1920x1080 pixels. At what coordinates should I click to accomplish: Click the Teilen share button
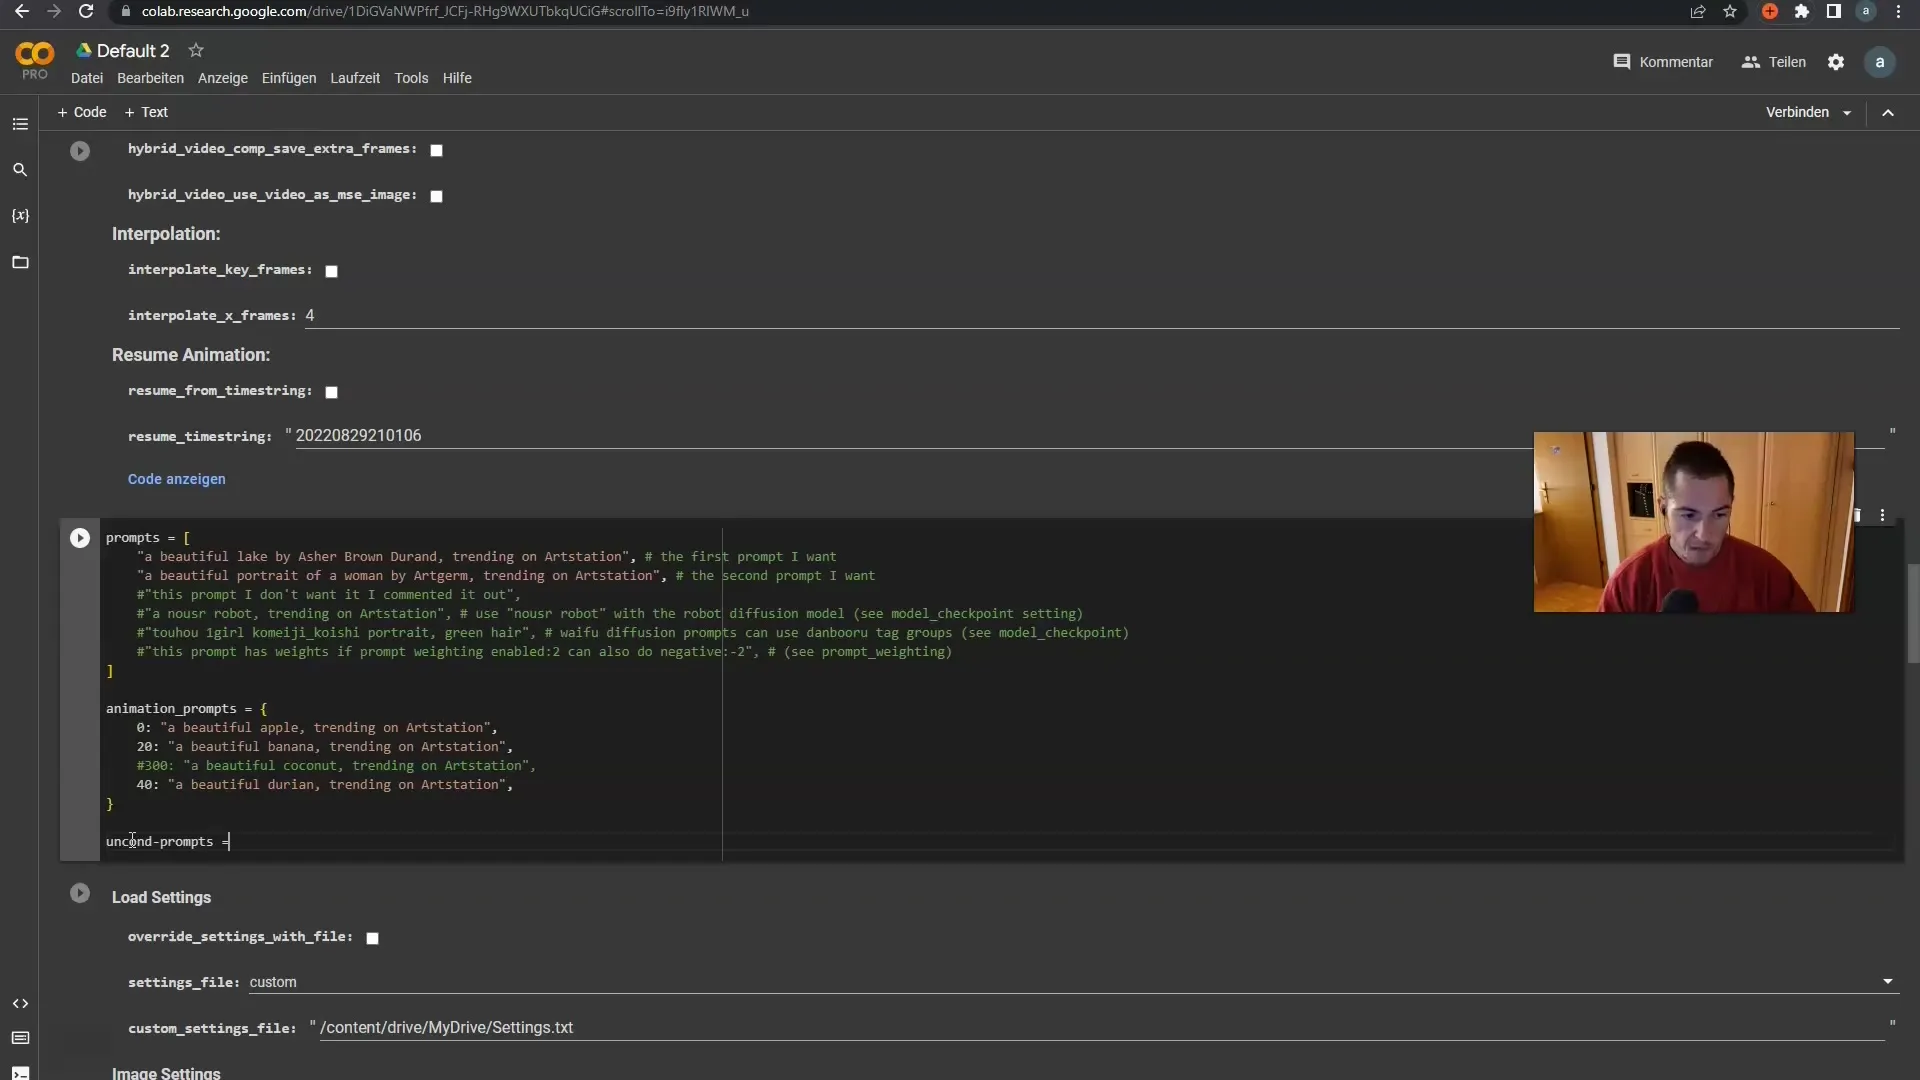(1774, 62)
